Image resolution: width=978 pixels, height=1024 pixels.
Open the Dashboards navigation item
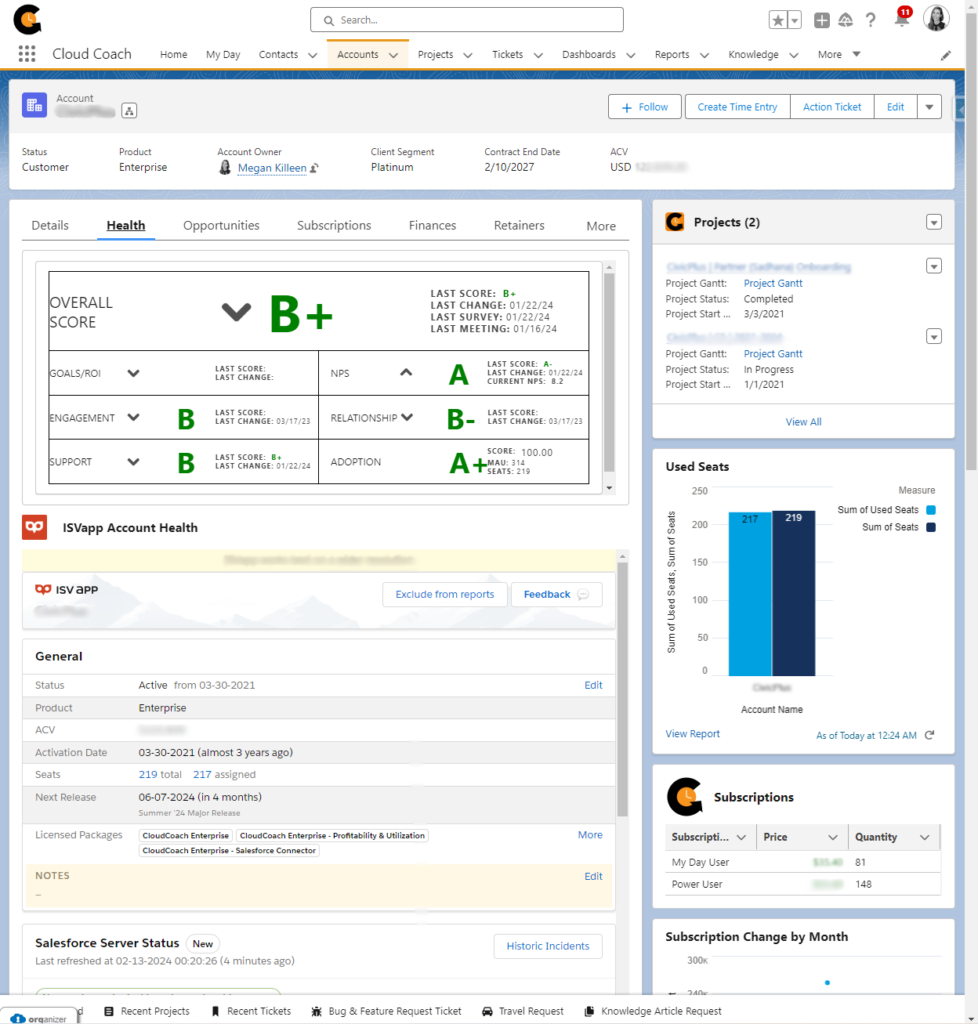click(x=590, y=54)
